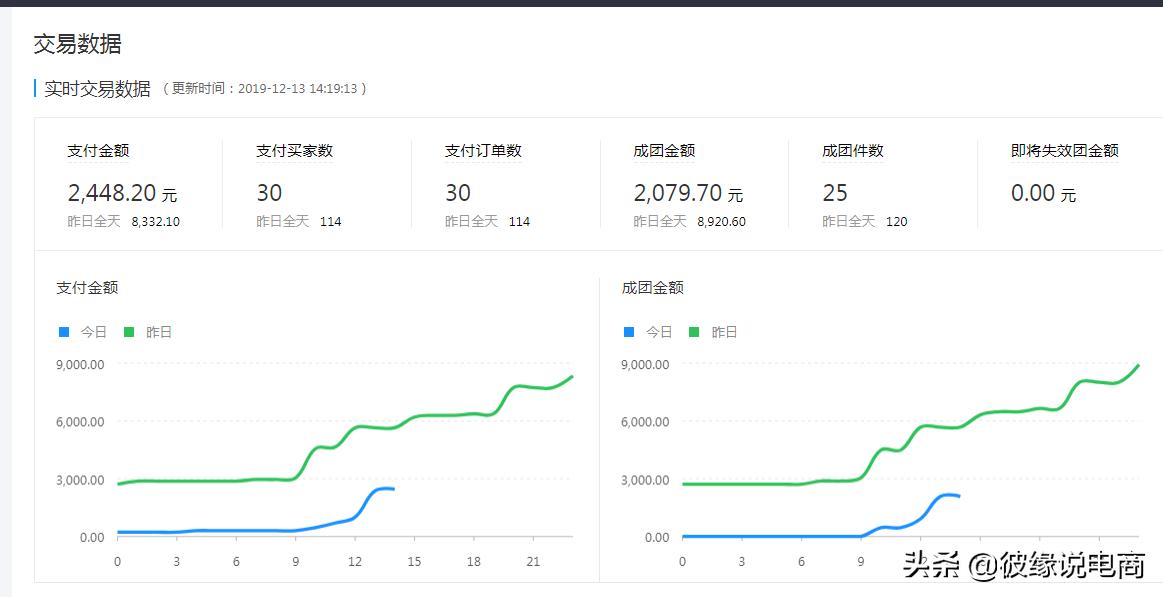Click the green legend square for 昨日

(x=129, y=331)
